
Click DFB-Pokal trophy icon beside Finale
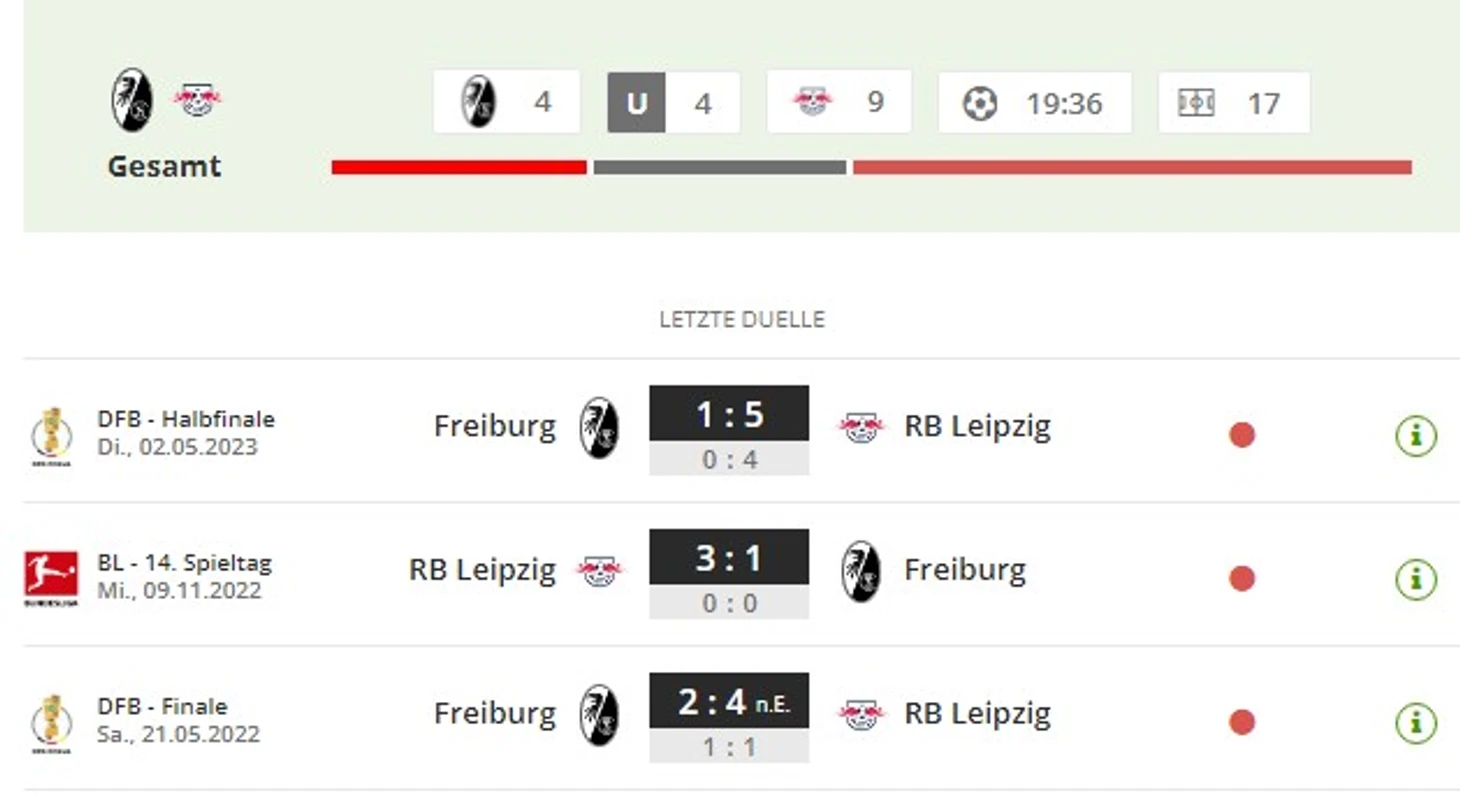tap(51, 723)
